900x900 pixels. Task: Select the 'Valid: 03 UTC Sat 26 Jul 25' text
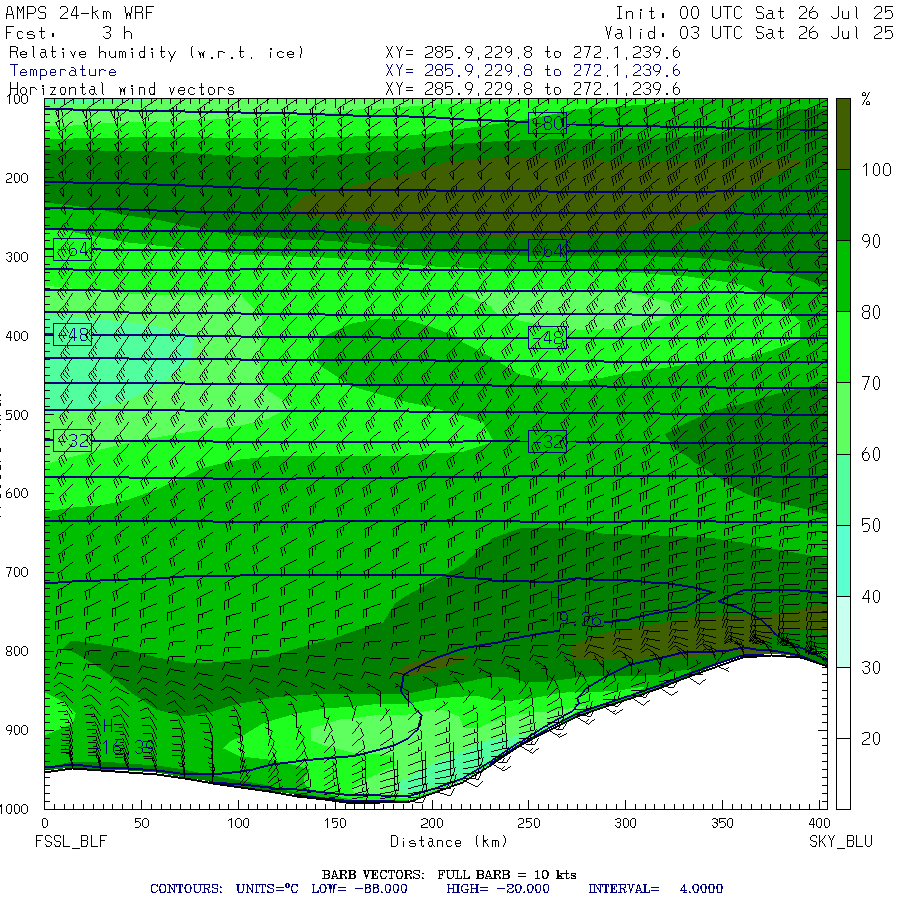[x=749, y=33]
